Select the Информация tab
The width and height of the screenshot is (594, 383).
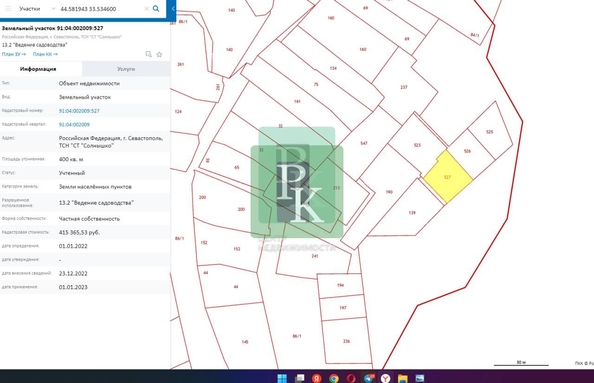pyautogui.click(x=38, y=69)
